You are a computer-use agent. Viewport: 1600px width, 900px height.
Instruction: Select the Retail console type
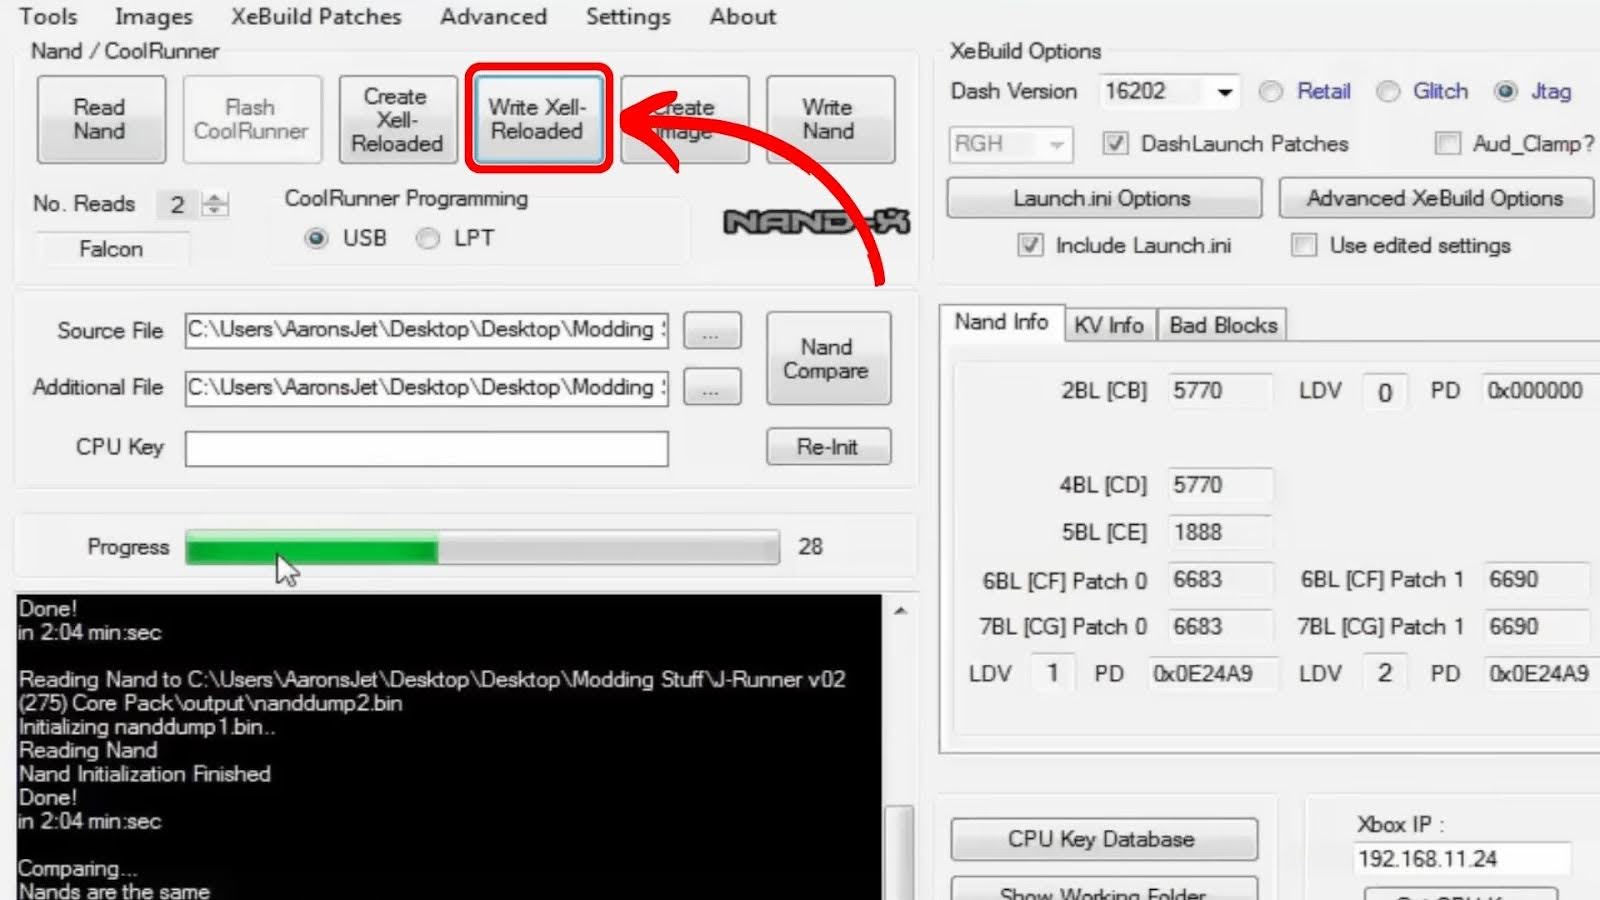point(1270,91)
